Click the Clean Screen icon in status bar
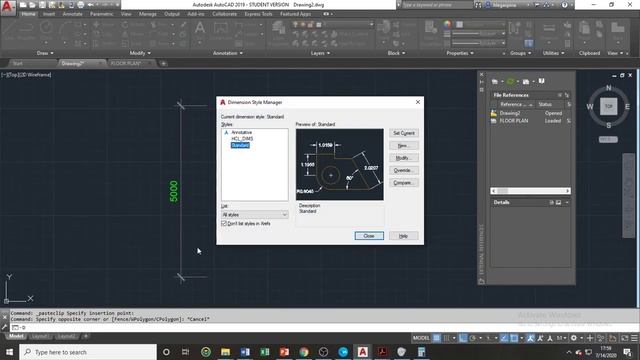Screen dimensions: 640x360 (624, 338)
